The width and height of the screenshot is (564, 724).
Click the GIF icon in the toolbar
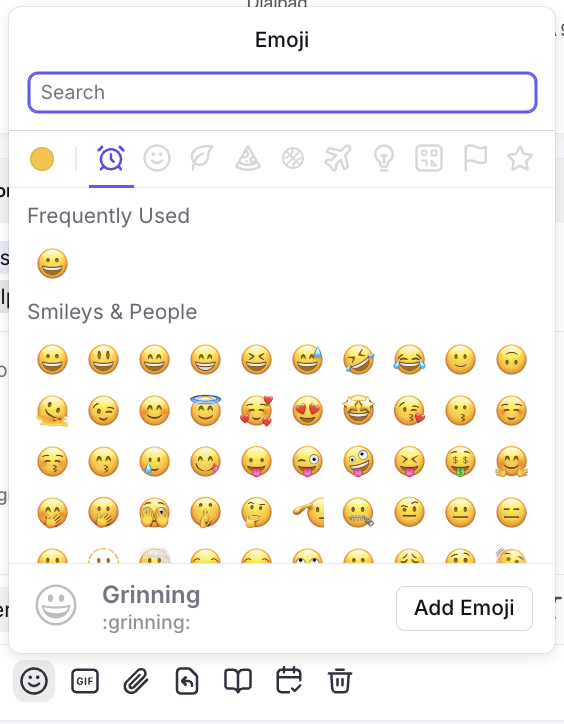pos(85,681)
